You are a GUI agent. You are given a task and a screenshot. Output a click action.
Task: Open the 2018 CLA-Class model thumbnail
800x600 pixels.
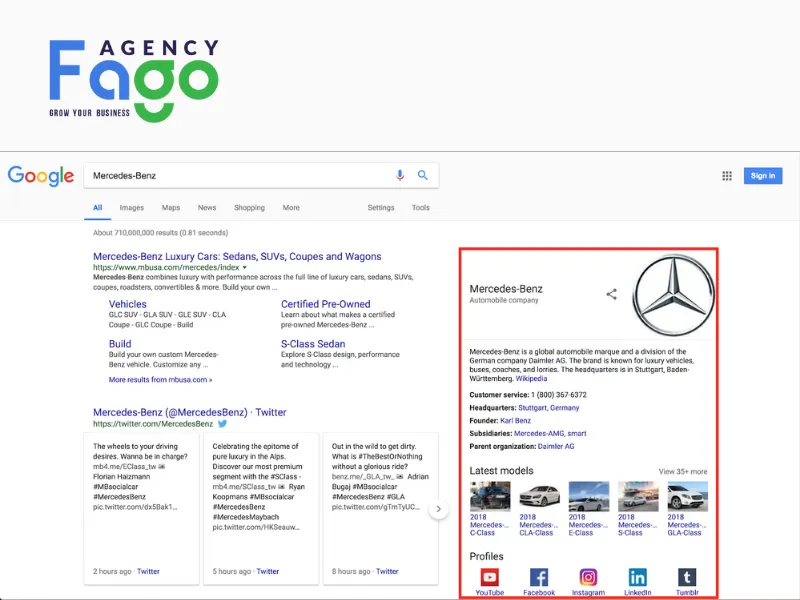pos(539,496)
